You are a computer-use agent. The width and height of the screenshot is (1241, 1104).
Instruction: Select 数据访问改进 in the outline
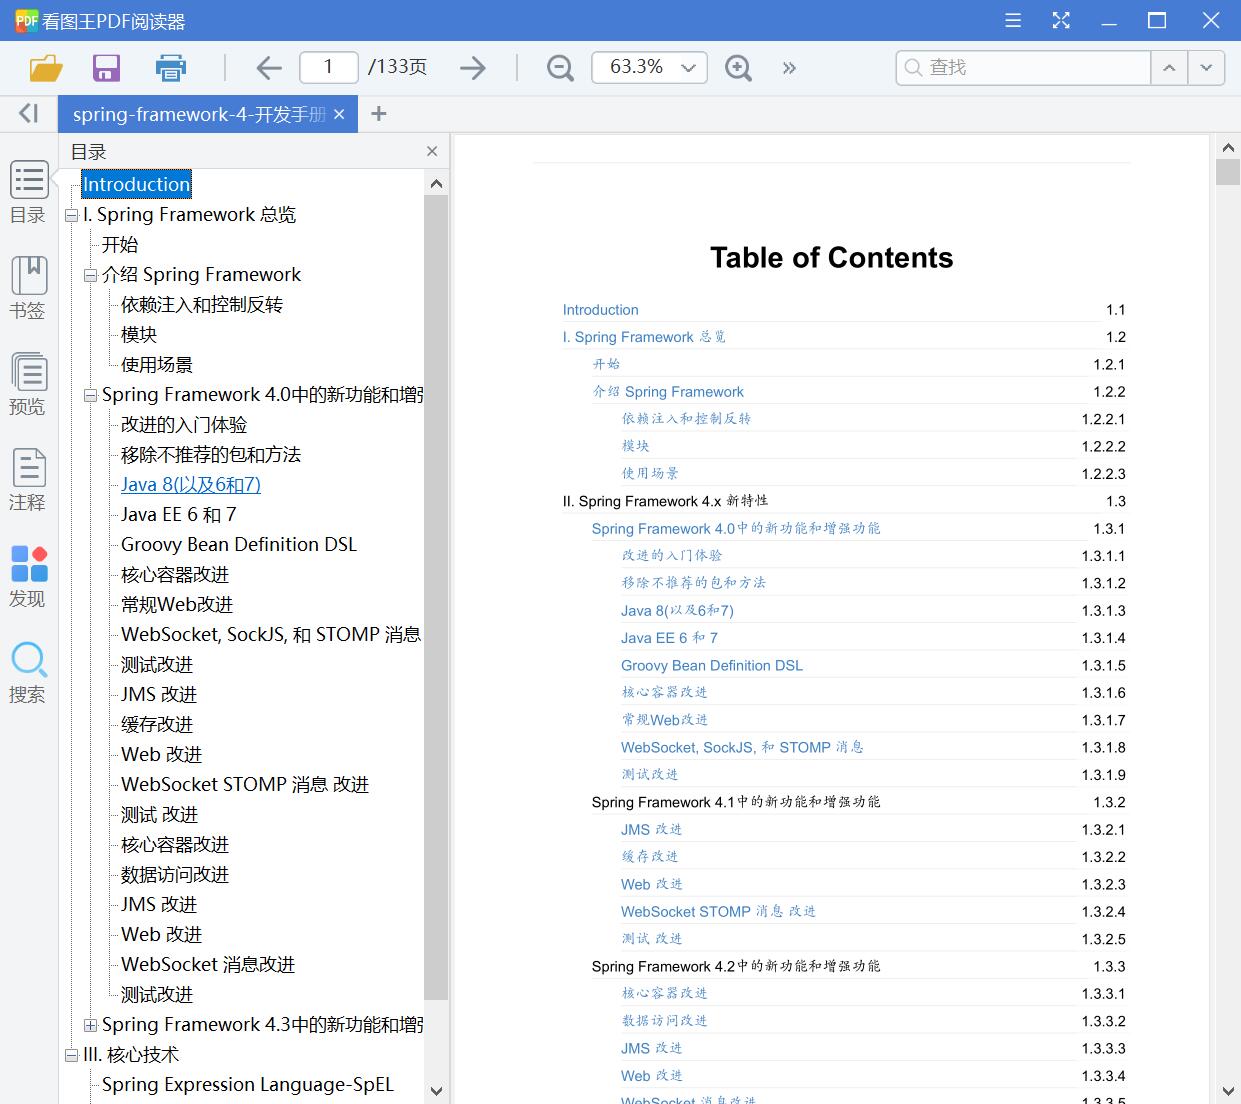click(175, 875)
